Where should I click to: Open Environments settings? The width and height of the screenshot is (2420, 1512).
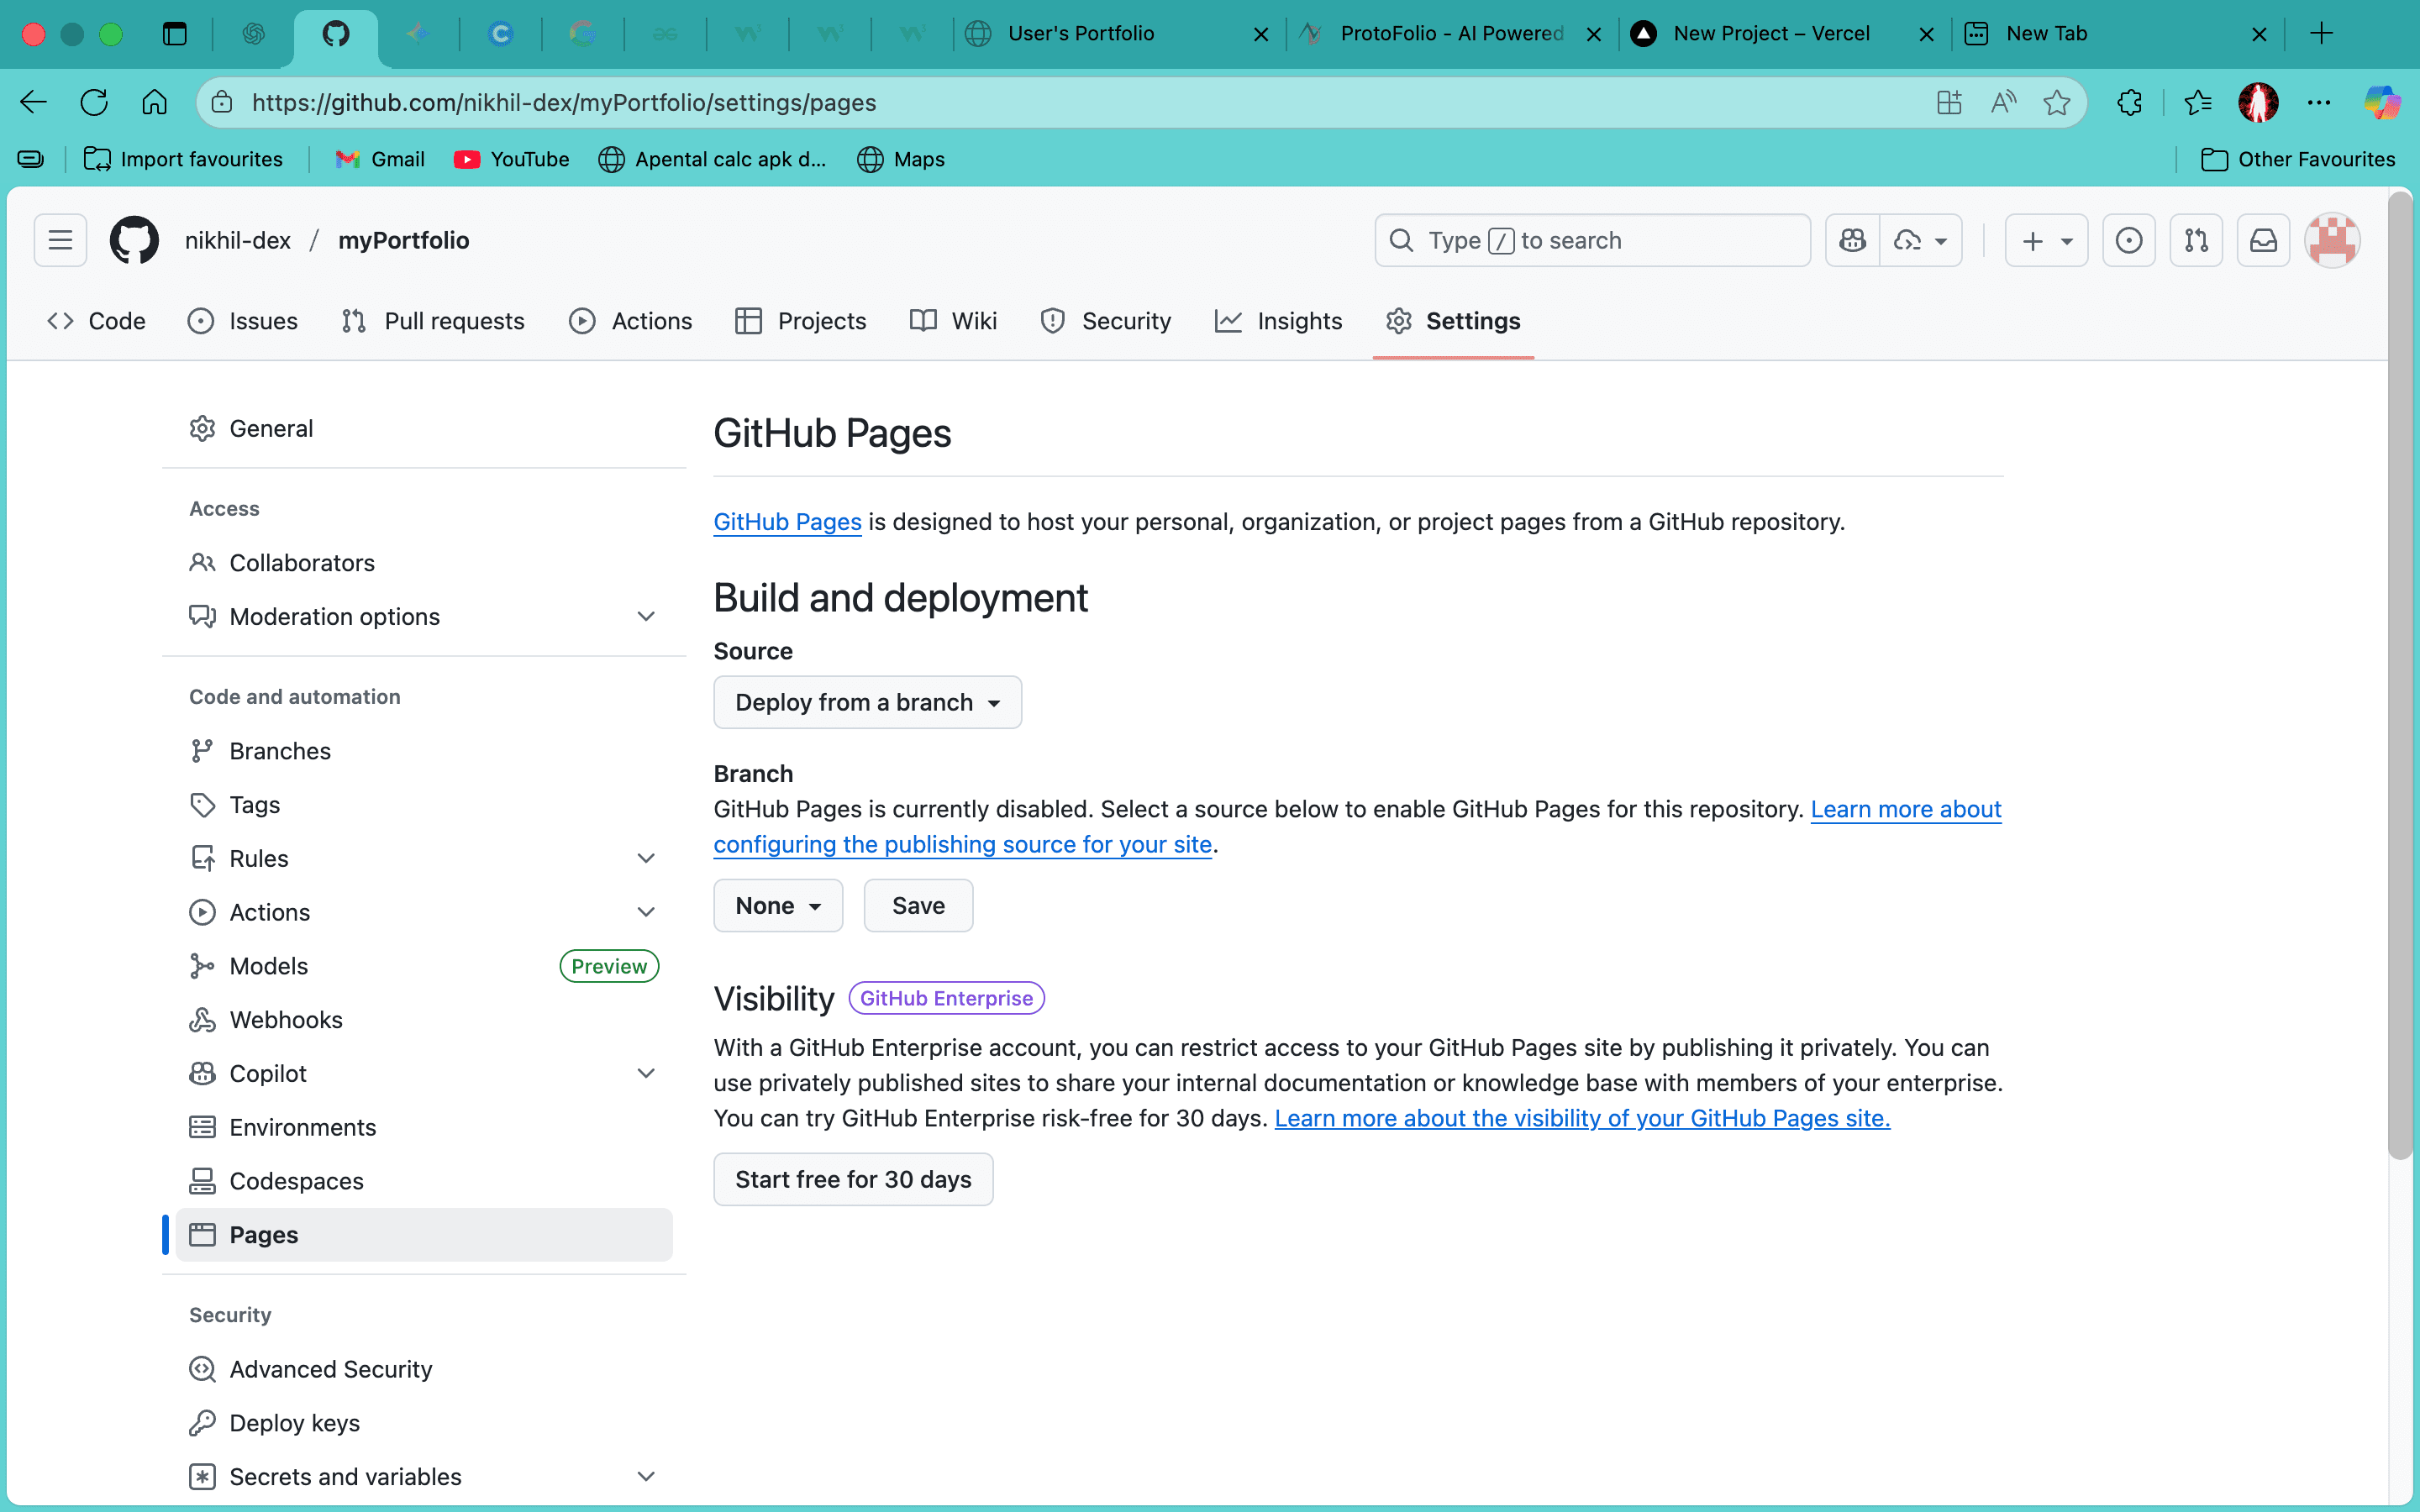point(424,1127)
